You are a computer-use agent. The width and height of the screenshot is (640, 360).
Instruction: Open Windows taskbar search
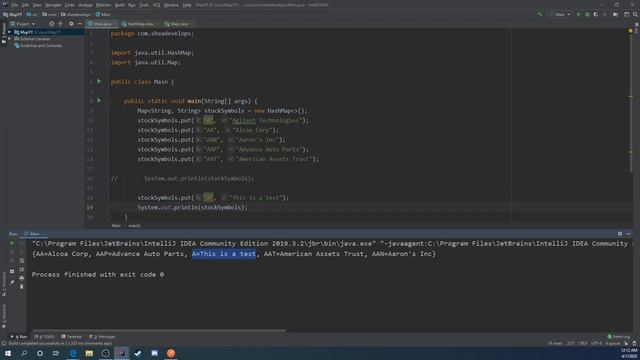pos(24,353)
